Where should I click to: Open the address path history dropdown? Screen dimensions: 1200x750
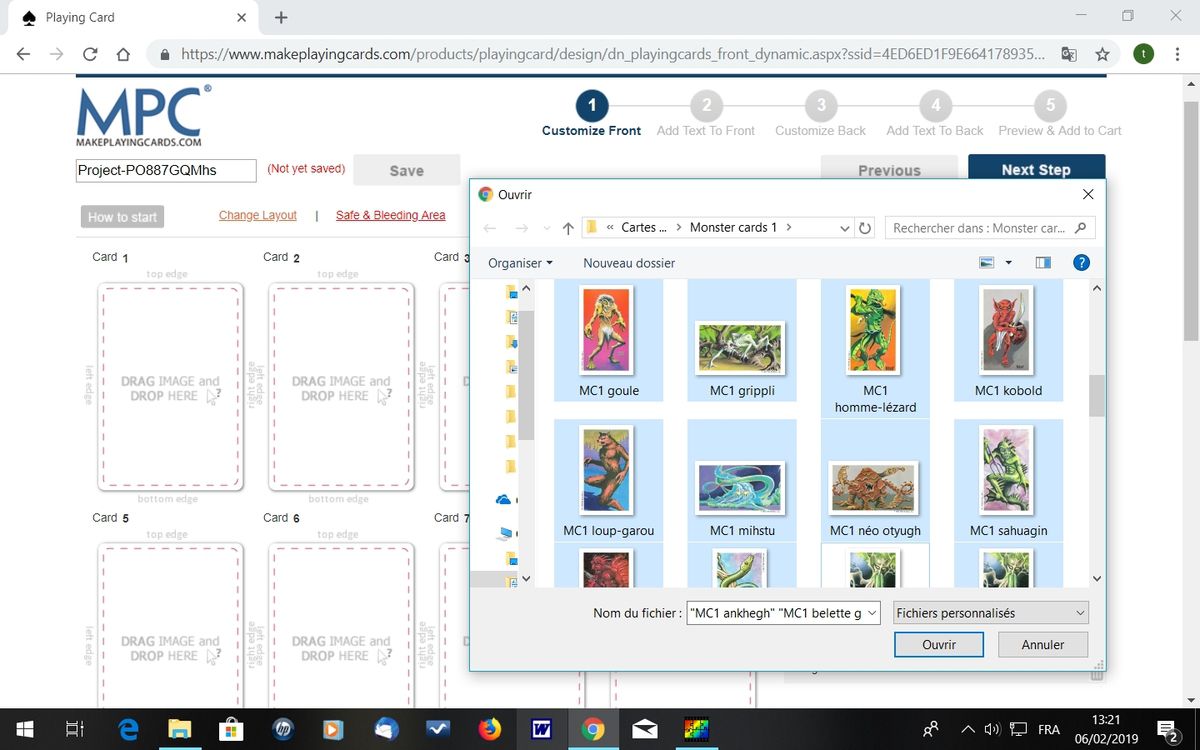coord(845,228)
